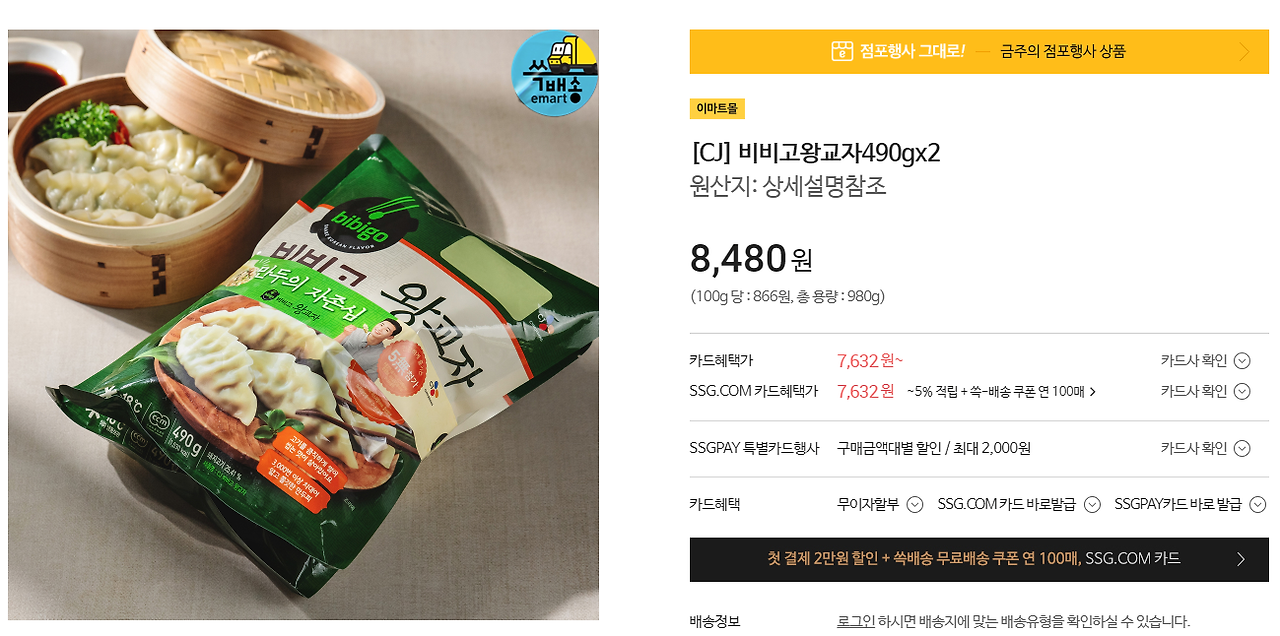1280x636 pixels.
Task: Expand 카드사 확인 for SSGPAY 특별카드행사 row
Action: coord(1205,448)
